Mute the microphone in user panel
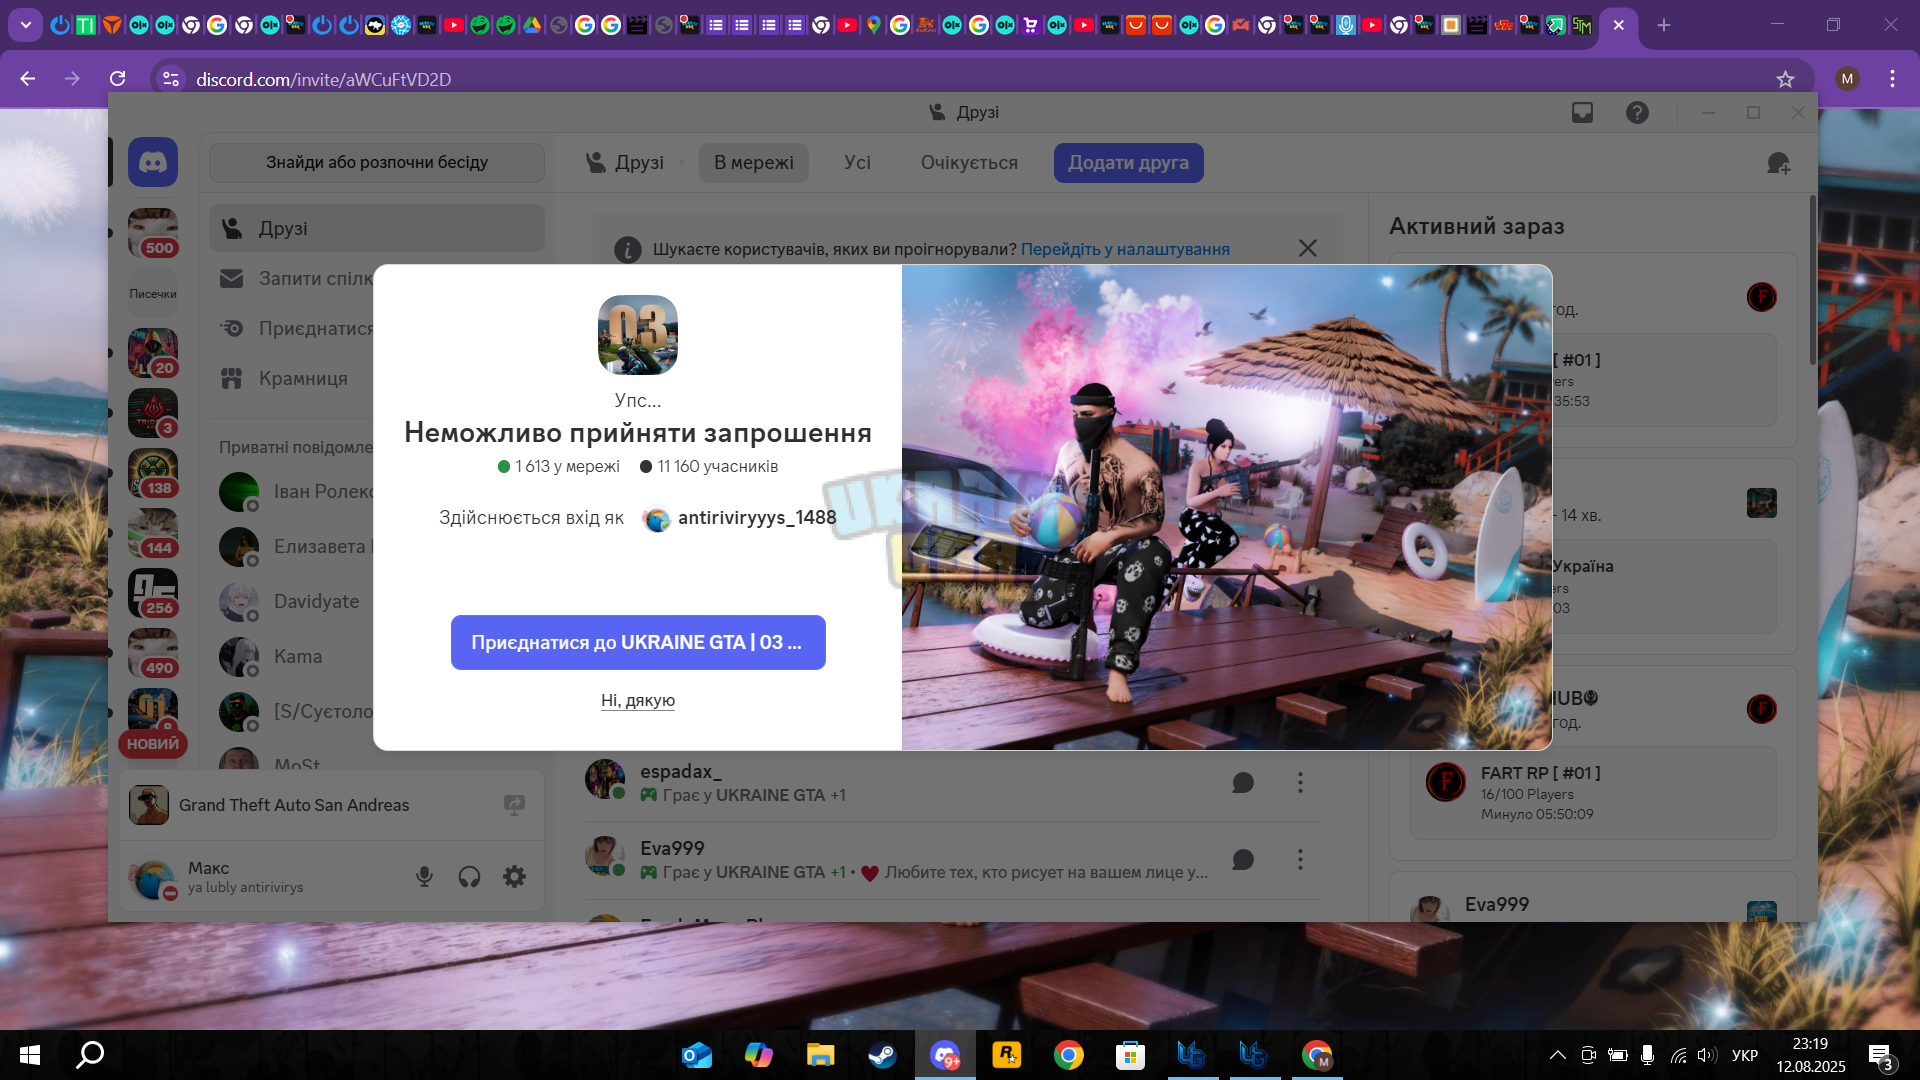 click(425, 877)
